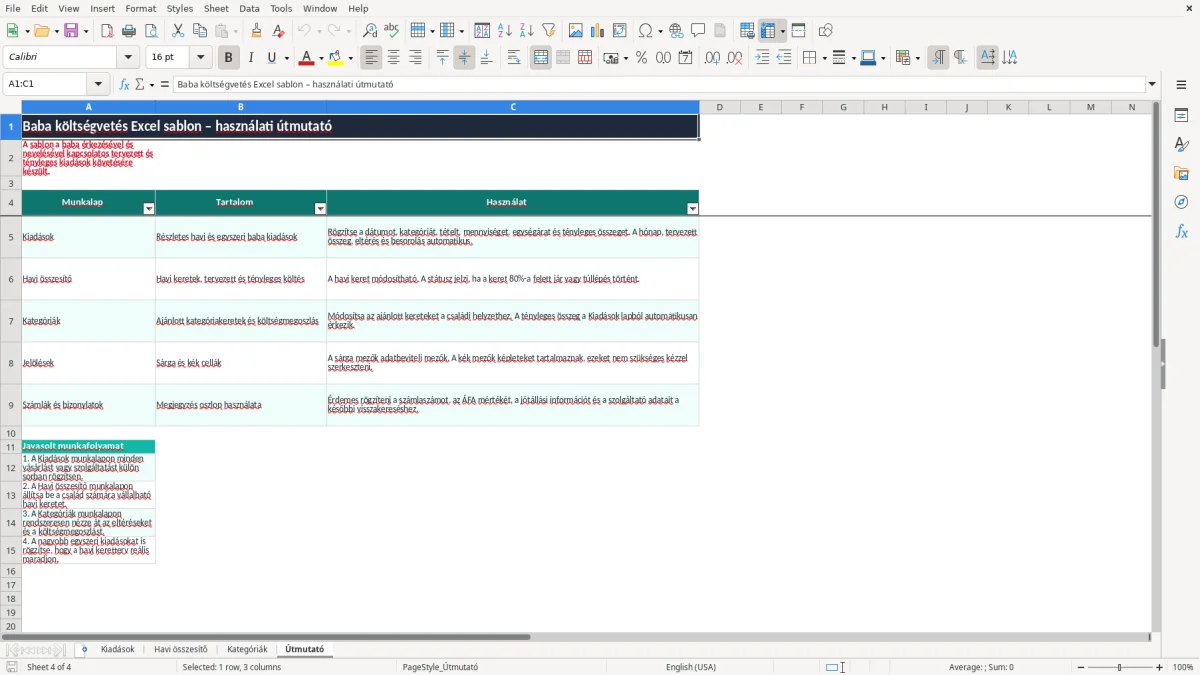Open the Data menu
Image resolution: width=1200 pixels, height=675 pixels.
click(249, 8)
